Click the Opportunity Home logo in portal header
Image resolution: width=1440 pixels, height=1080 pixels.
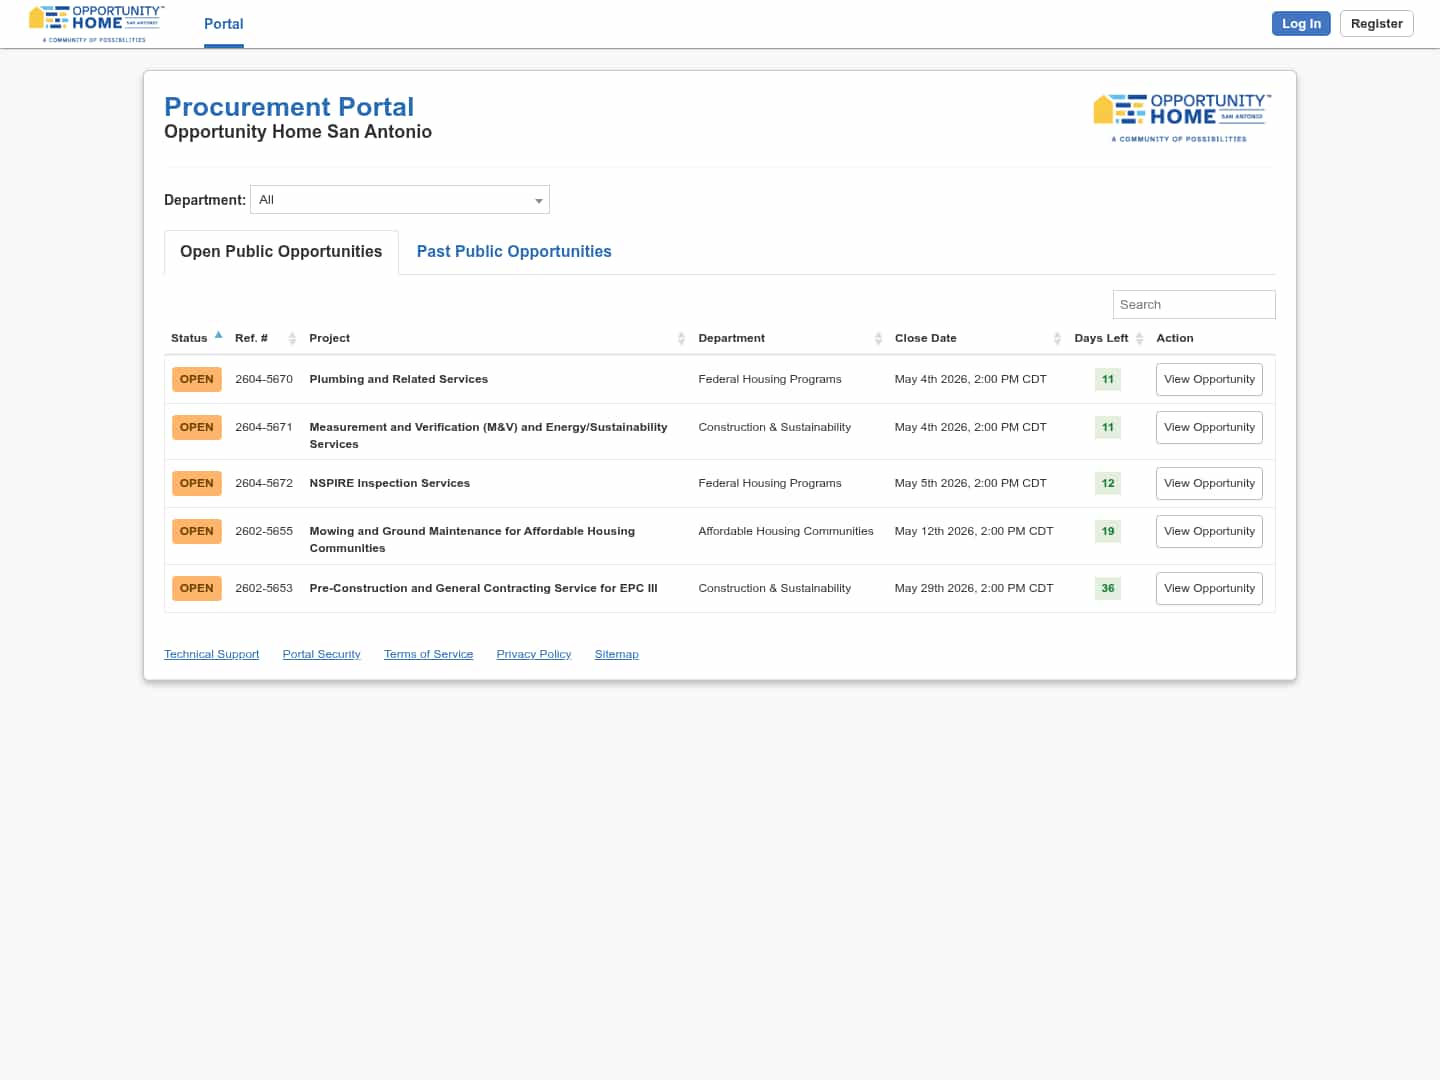[x=1182, y=118]
